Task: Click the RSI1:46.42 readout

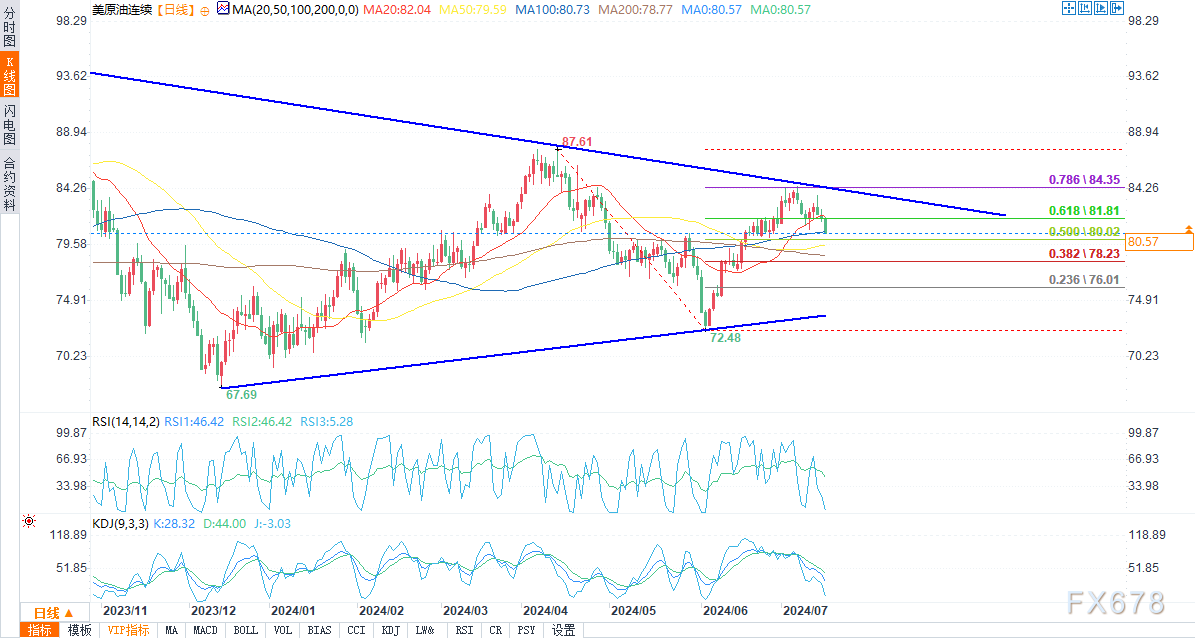Action: click(x=195, y=422)
